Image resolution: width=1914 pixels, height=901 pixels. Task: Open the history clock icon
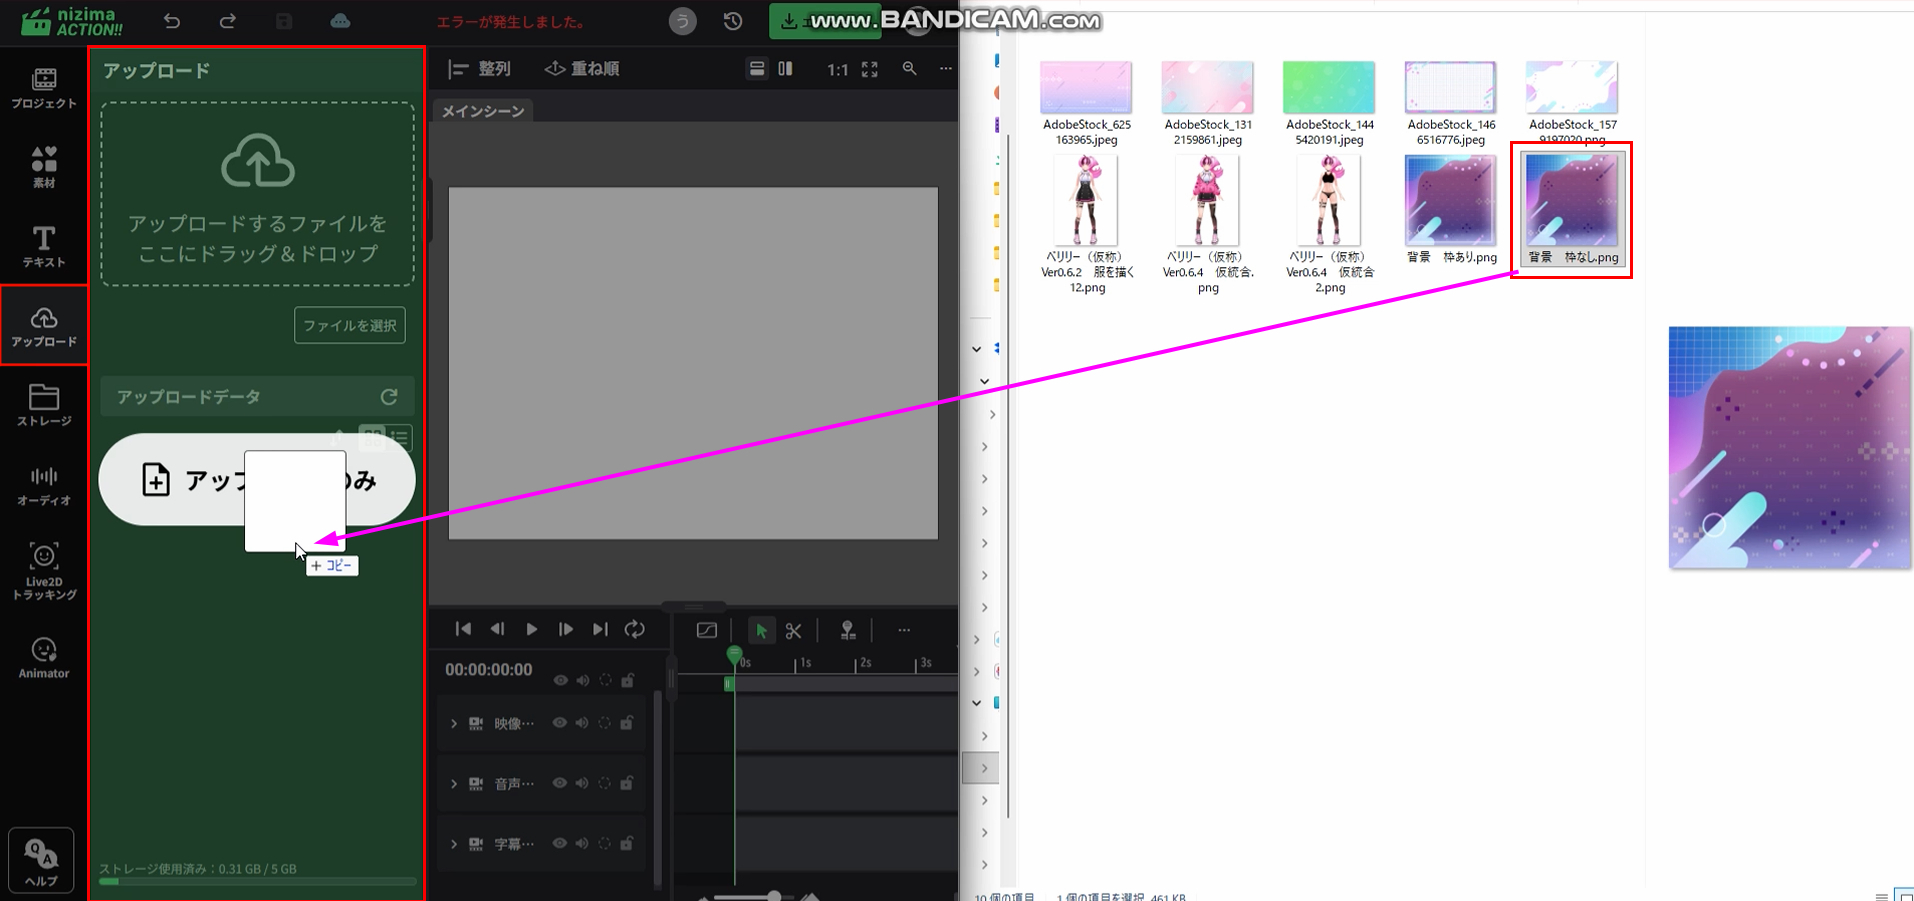pos(733,21)
